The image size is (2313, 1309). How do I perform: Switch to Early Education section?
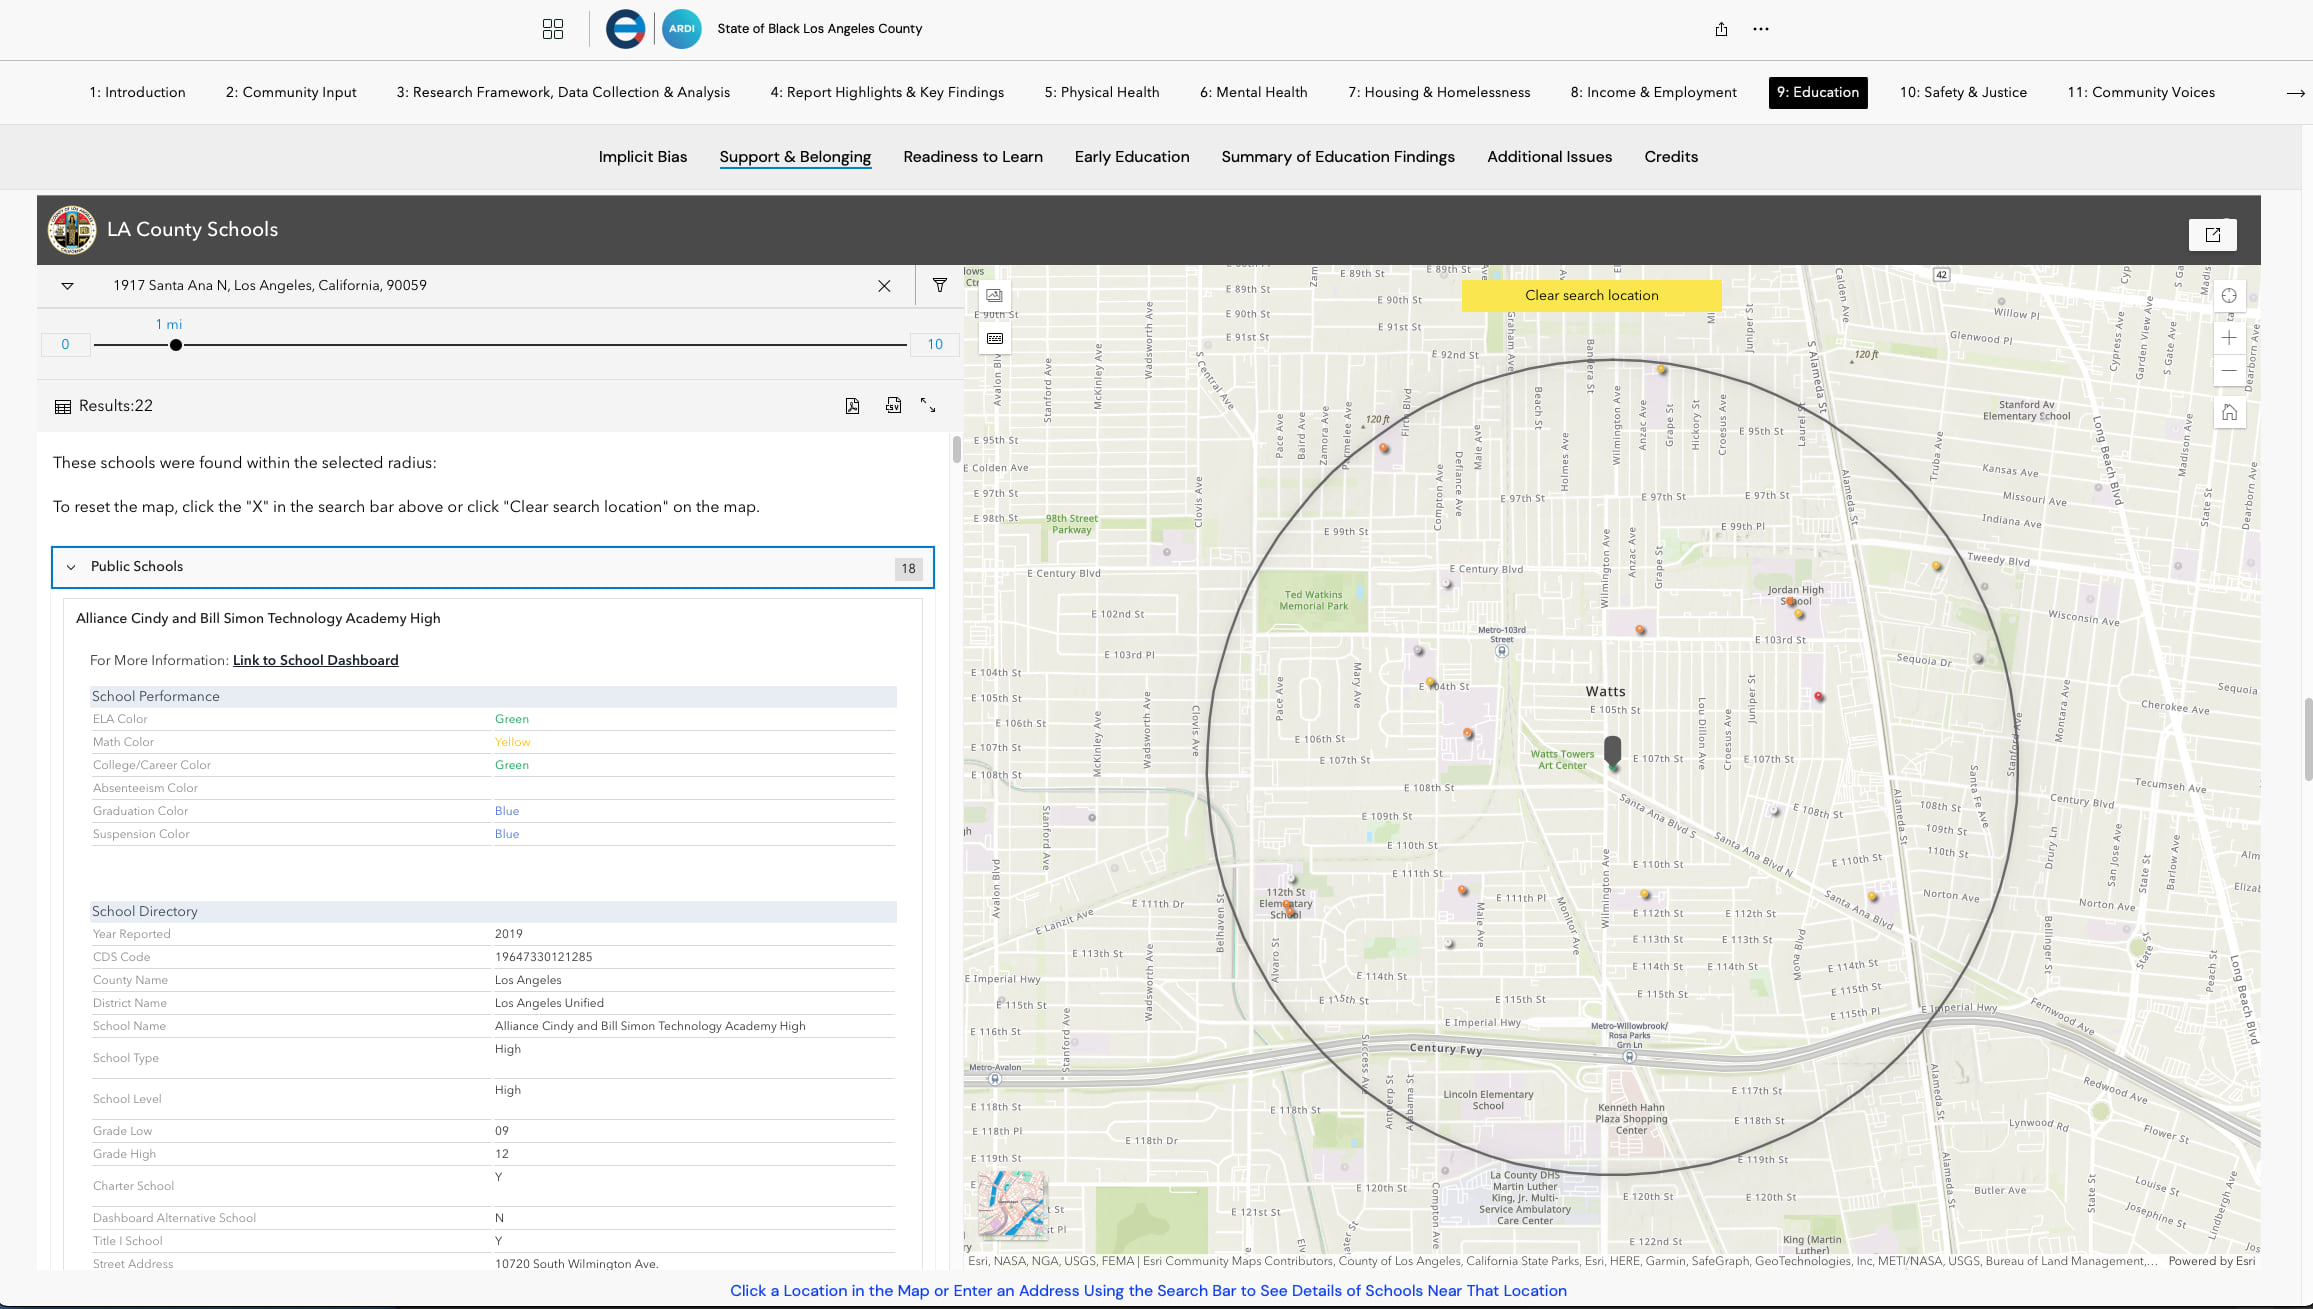pos(1131,157)
